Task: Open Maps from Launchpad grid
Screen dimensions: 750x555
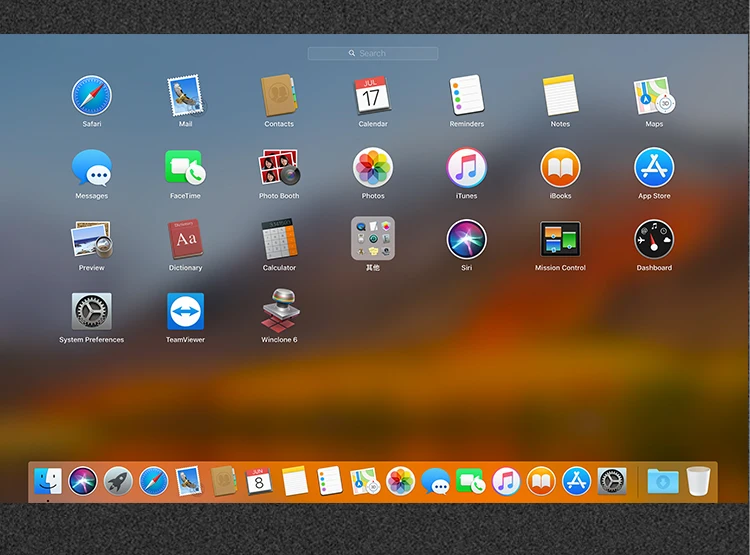Action: click(x=654, y=96)
